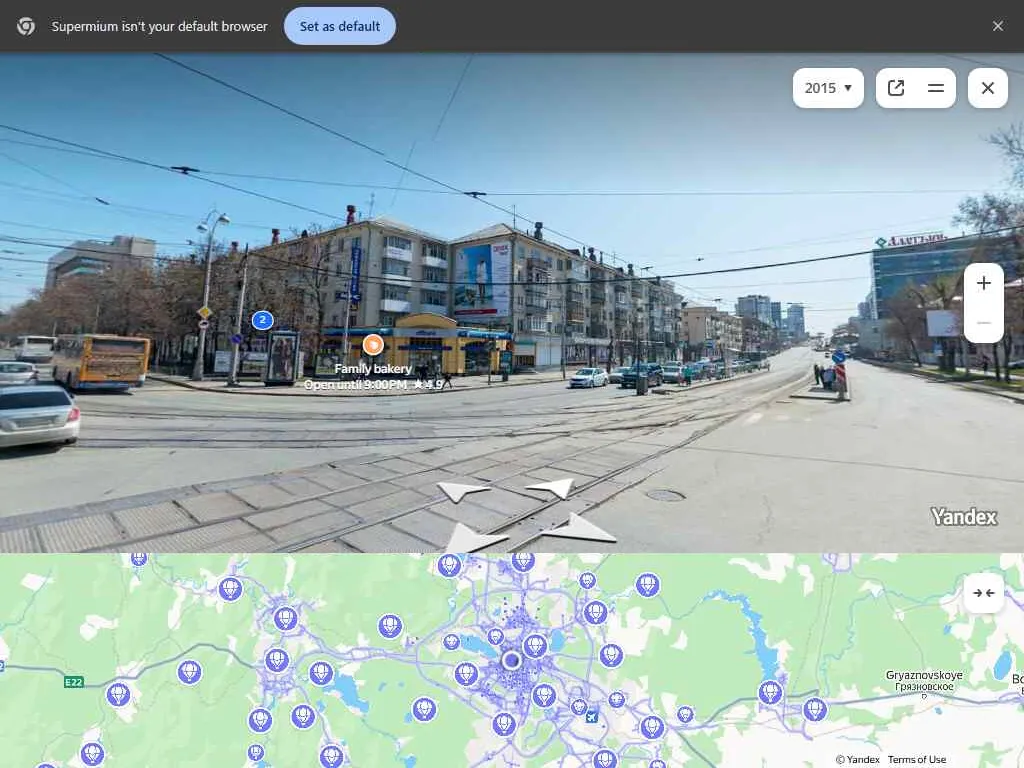Click the share panorama icon

(896, 88)
